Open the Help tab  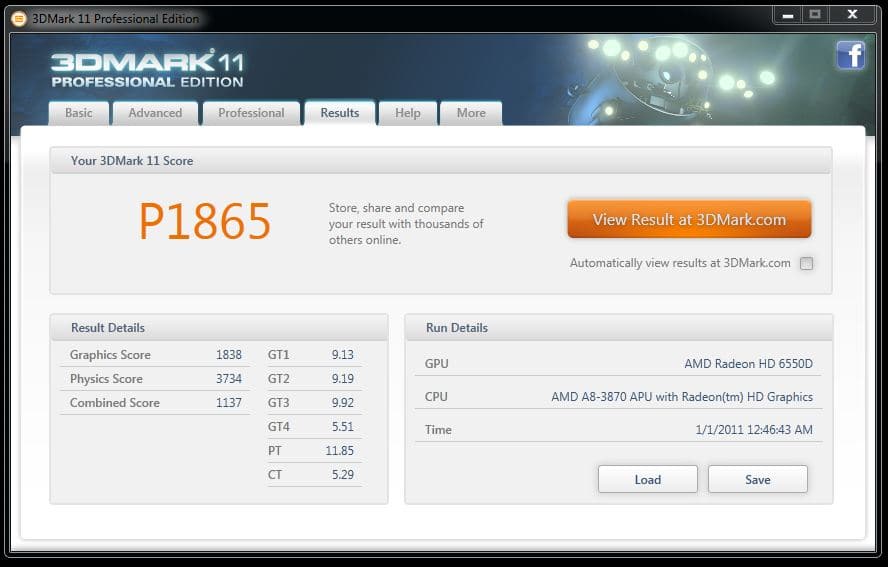coord(408,113)
